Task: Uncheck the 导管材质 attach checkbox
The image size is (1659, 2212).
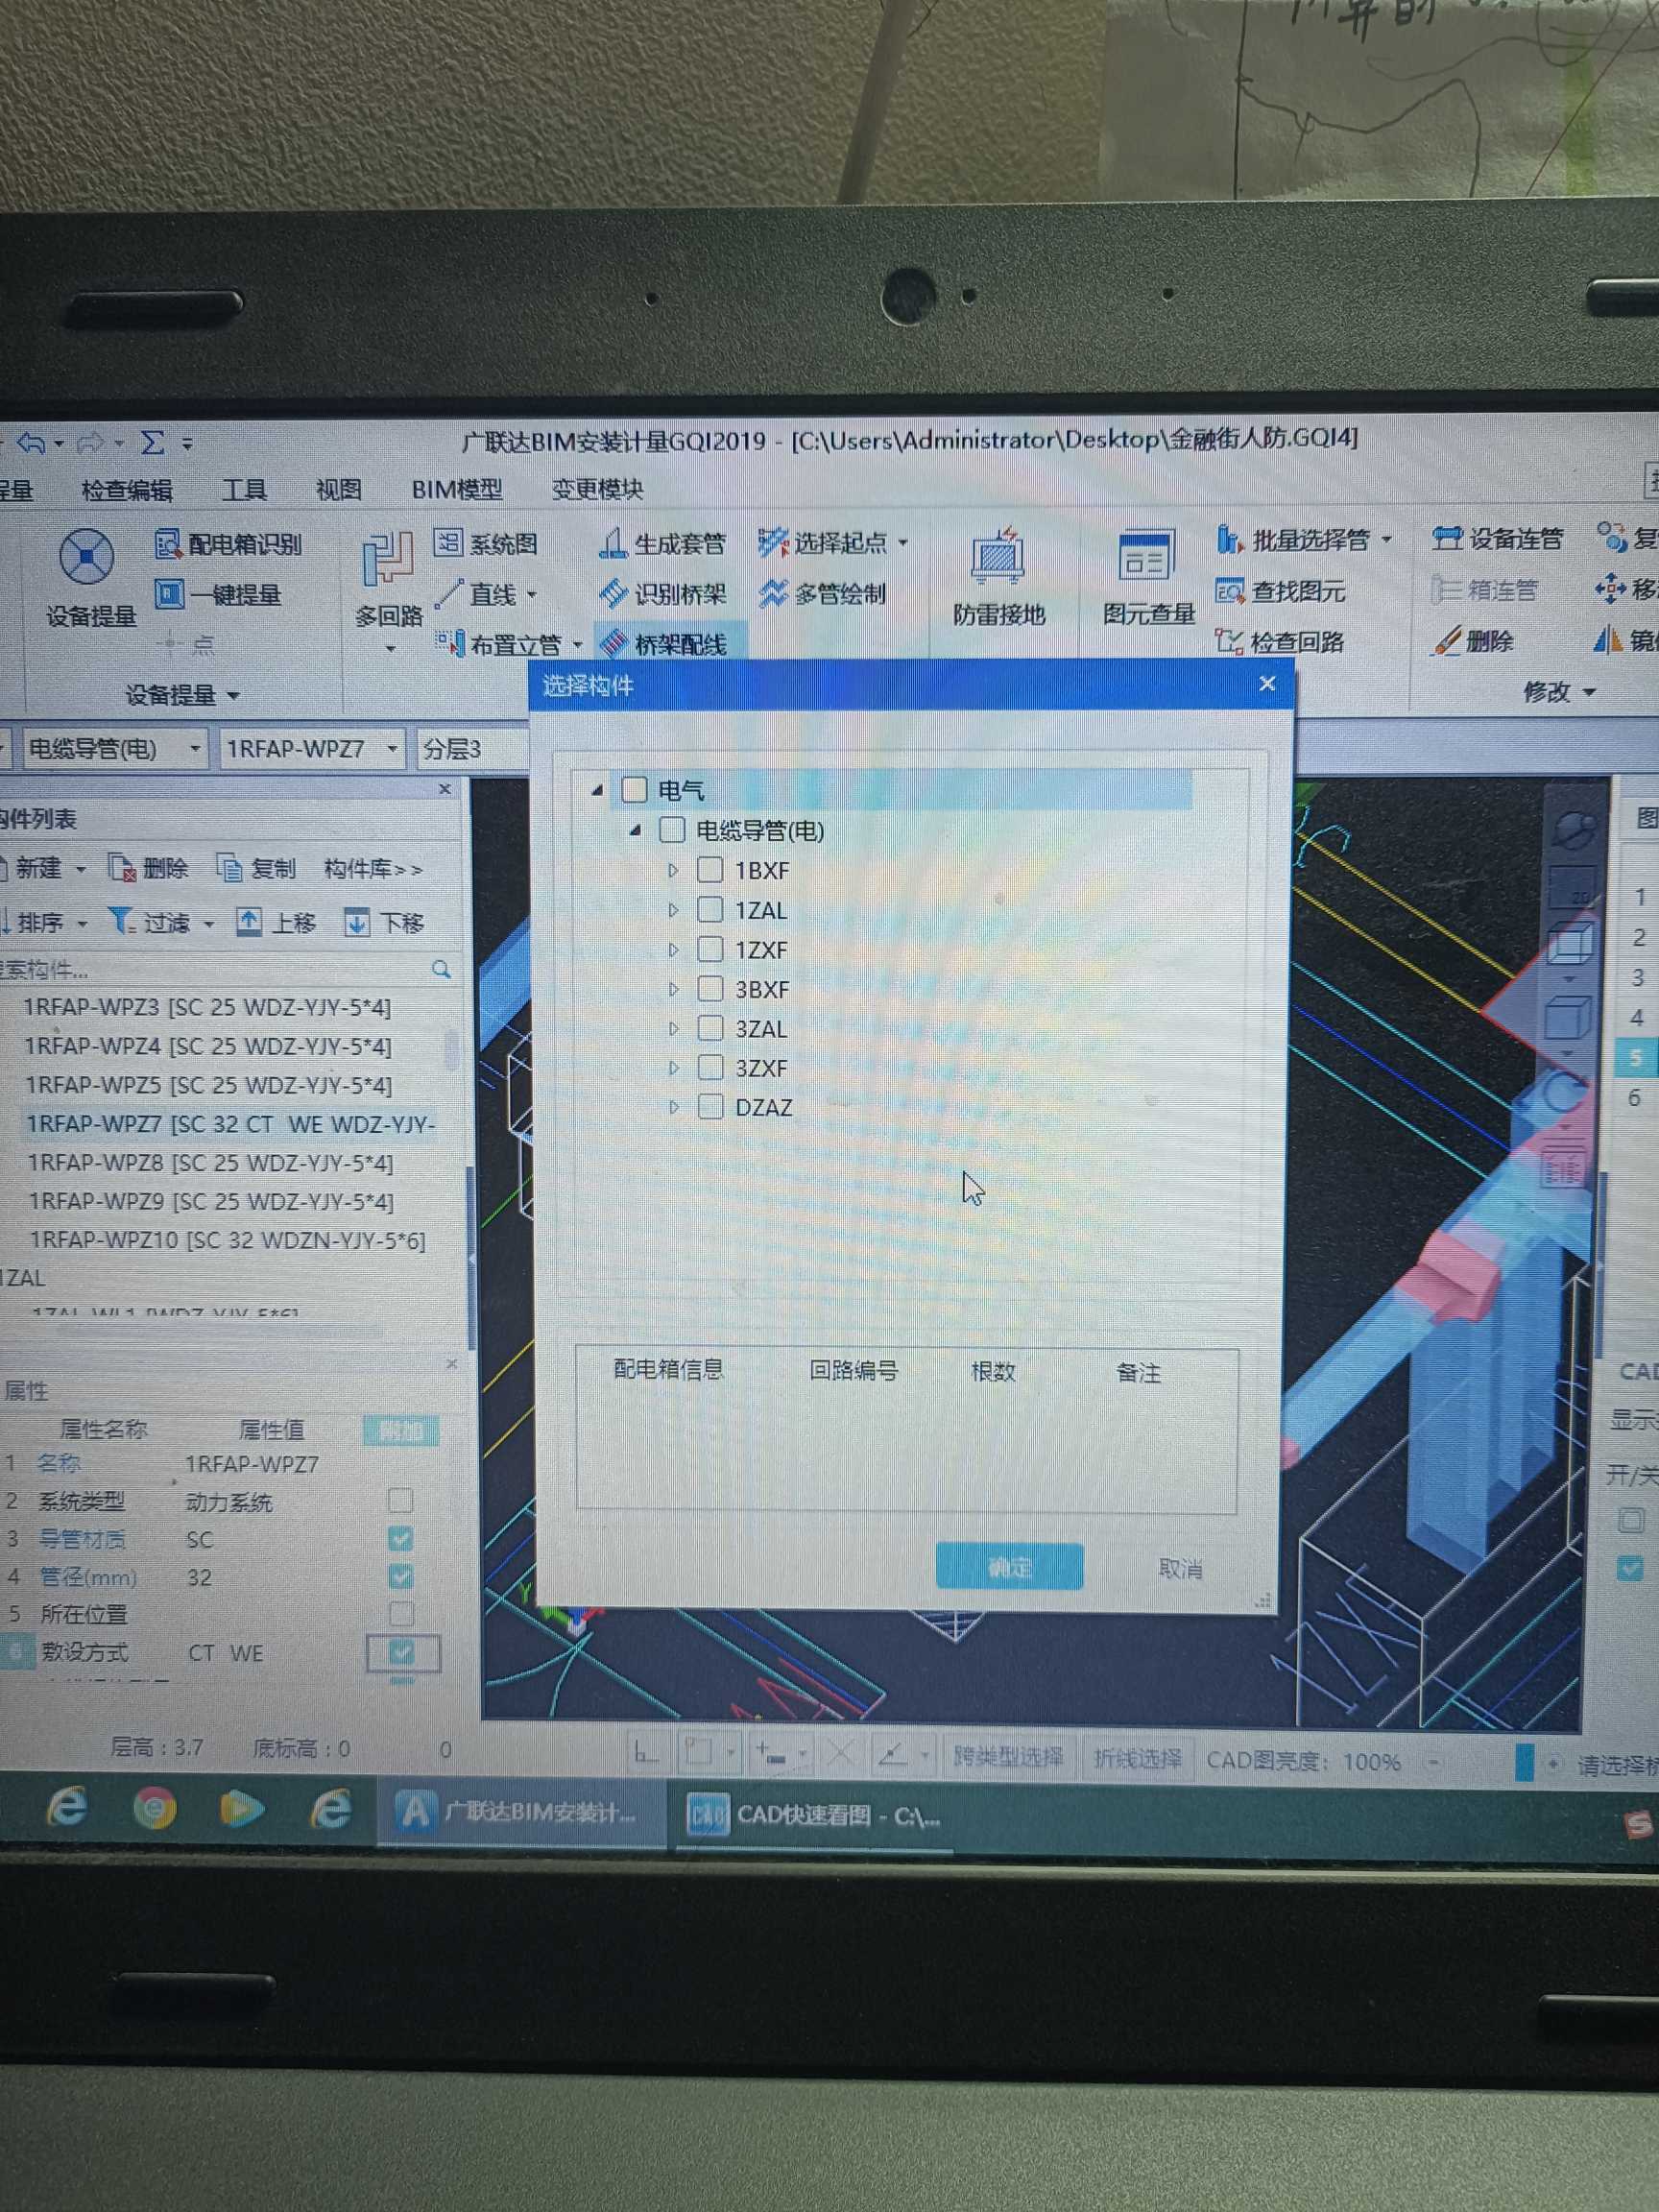Action: pos(401,1538)
